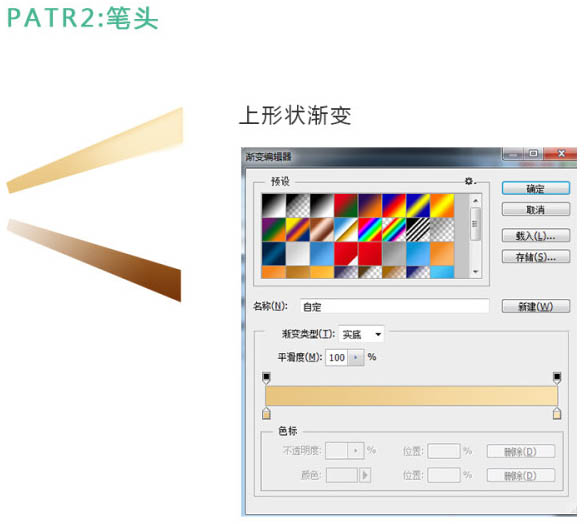Open the 平滑度 smoothness slider arrow
The height and width of the screenshot is (524, 584).
(356, 358)
